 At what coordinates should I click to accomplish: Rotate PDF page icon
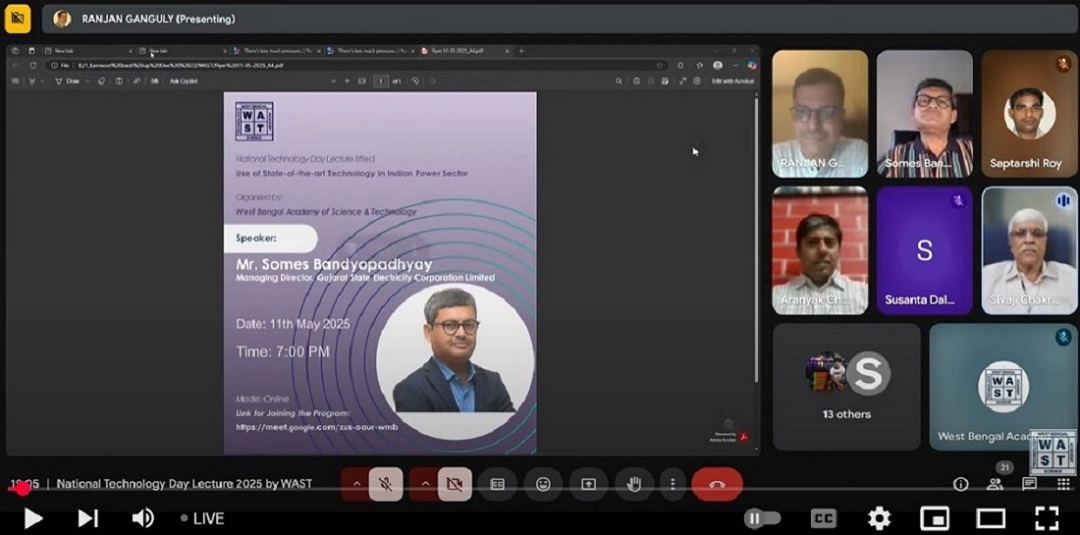pyautogui.click(x=415, y=81)
